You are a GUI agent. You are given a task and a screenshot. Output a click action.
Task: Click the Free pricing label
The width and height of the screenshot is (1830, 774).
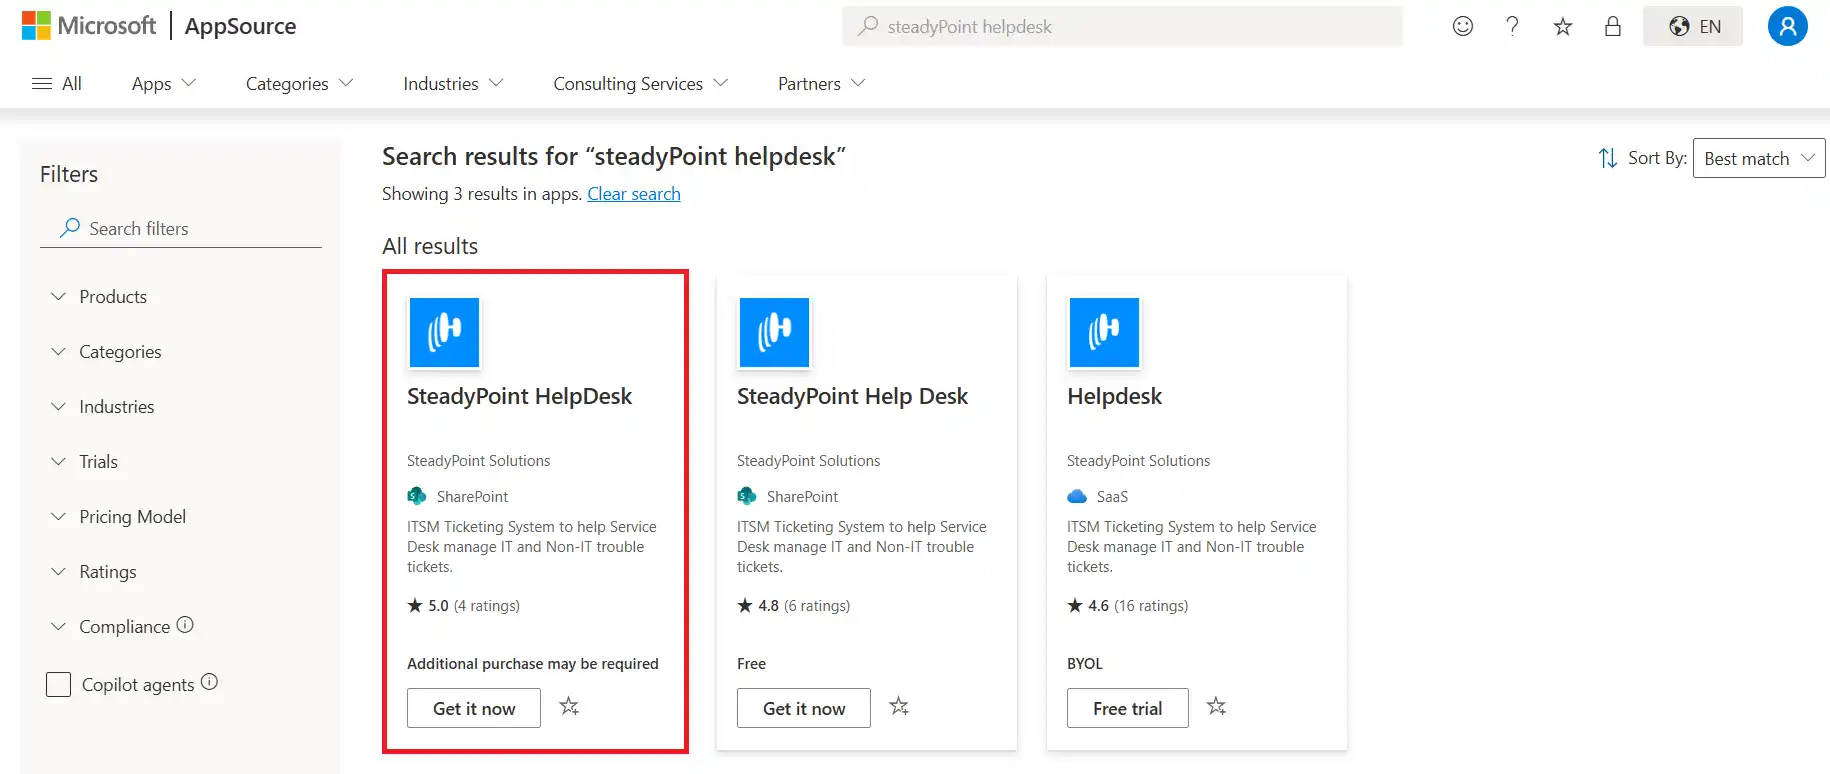tap(751, 664)
